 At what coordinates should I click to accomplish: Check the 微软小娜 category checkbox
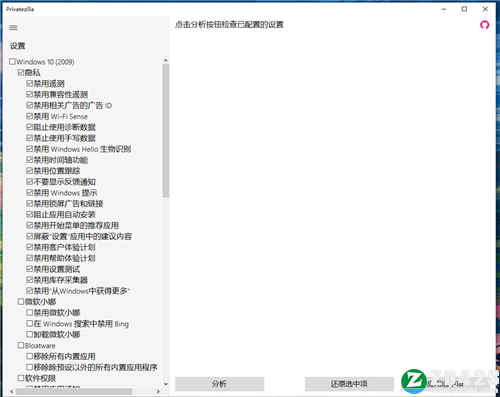click(21, 302)
